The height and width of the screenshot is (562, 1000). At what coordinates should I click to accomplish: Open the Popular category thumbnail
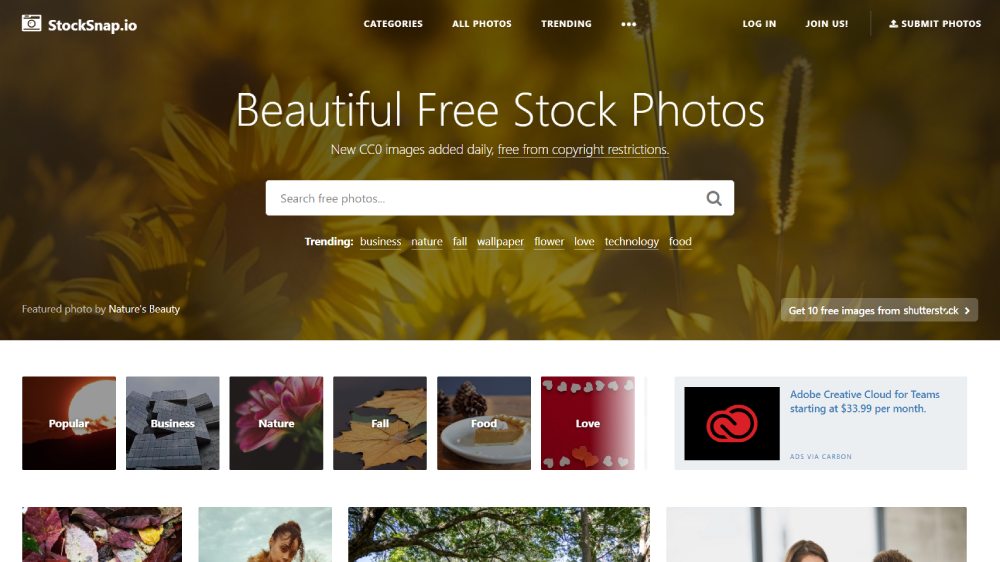[x=69, y=423]
